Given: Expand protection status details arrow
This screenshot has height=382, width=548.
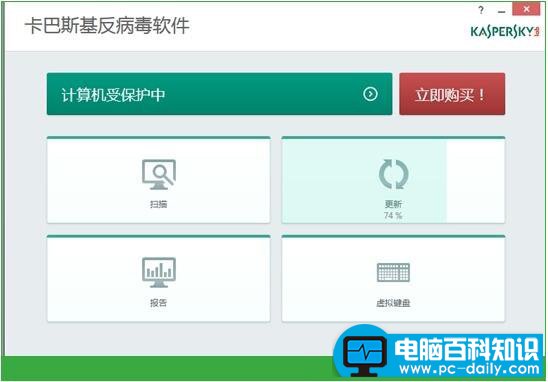Looking at the screenshot, I should coord(370,94).
